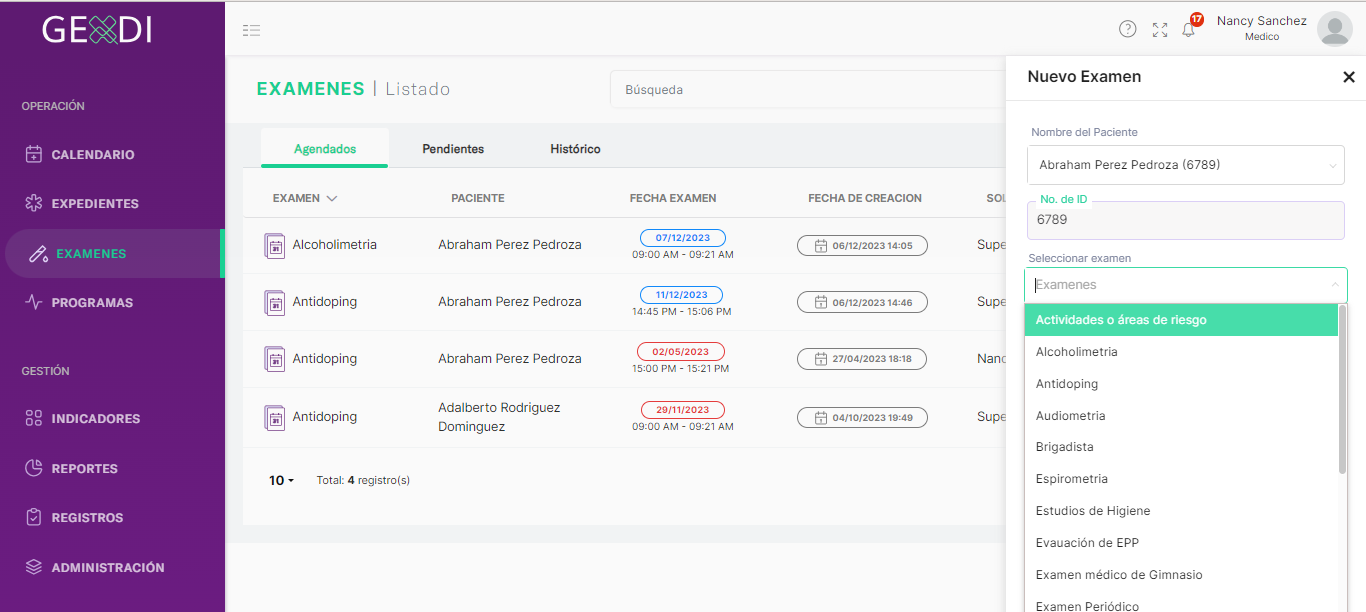Open the notifications bell
This screenshot has width=1366, height=612.
1188,30
